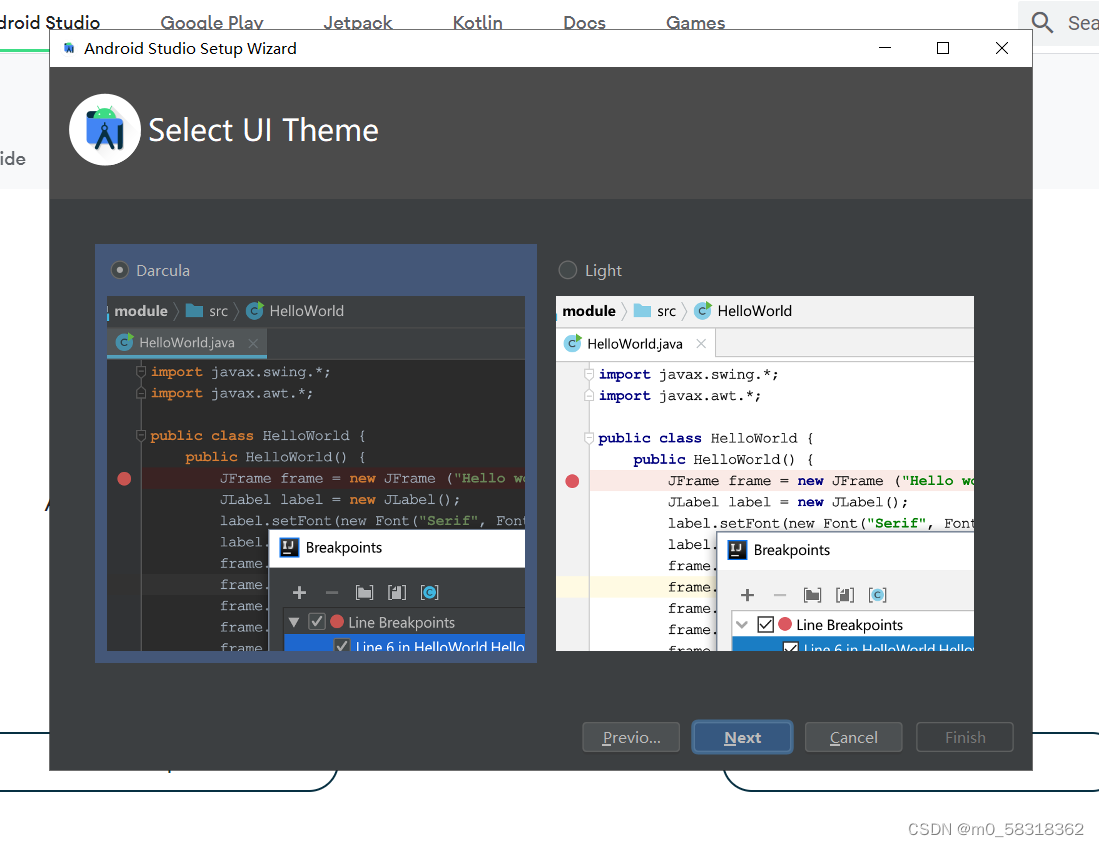Viewport: 1099px width, 847px height.
Task: Minimize the Setup Wizard window
Action: click(x=885, y=48)
